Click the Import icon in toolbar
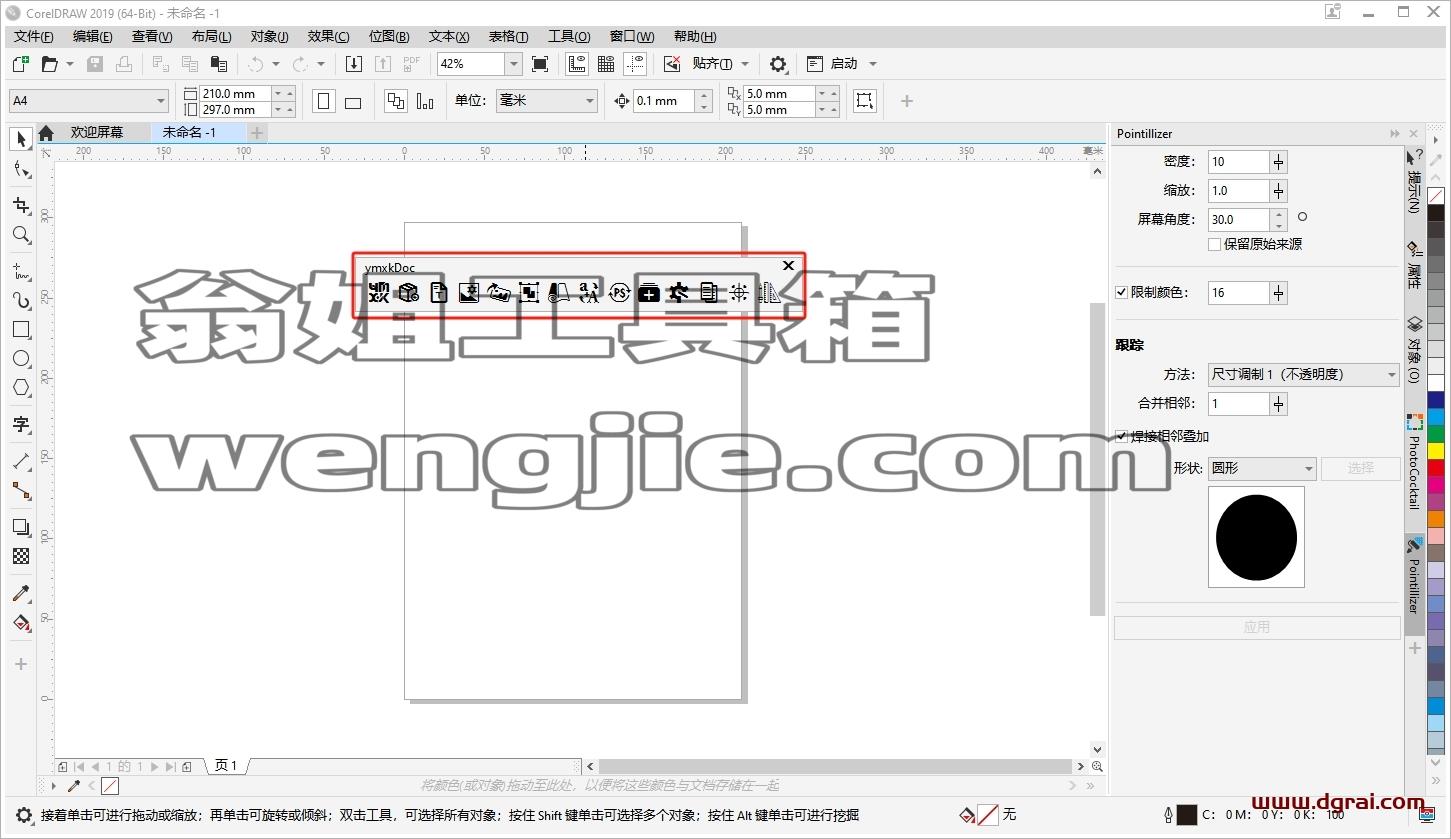1451x839 pixels. click(354, 64)
